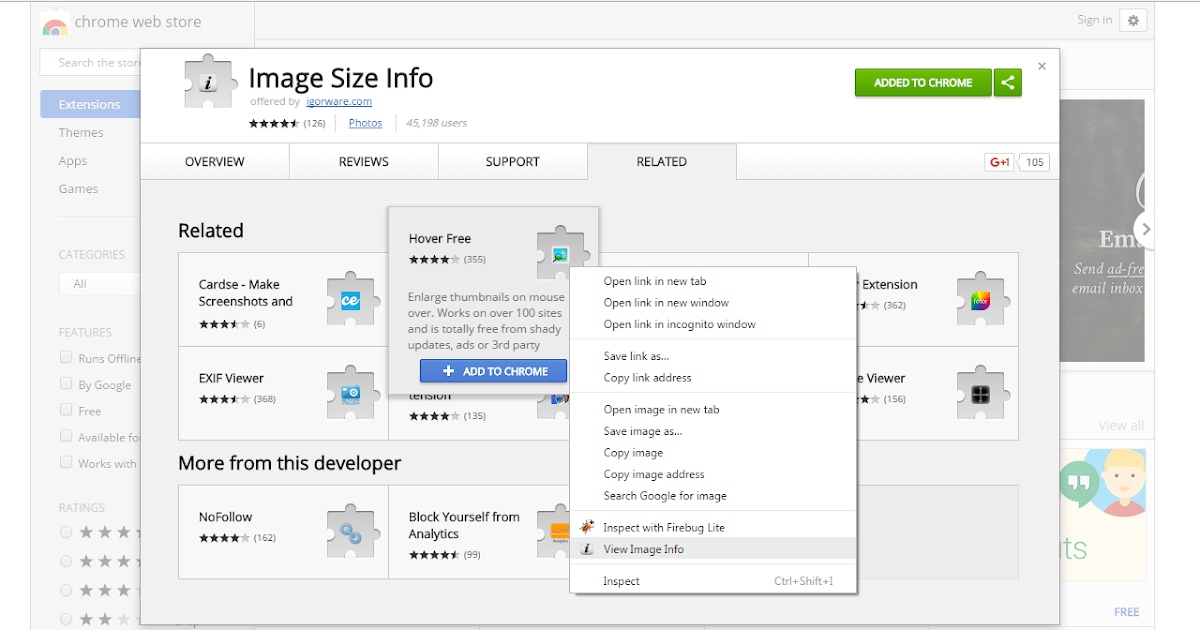Click the EXIF Viewer extension icon
The image size is (1200, 630).
pyautogui.click(x=351, y=392)
